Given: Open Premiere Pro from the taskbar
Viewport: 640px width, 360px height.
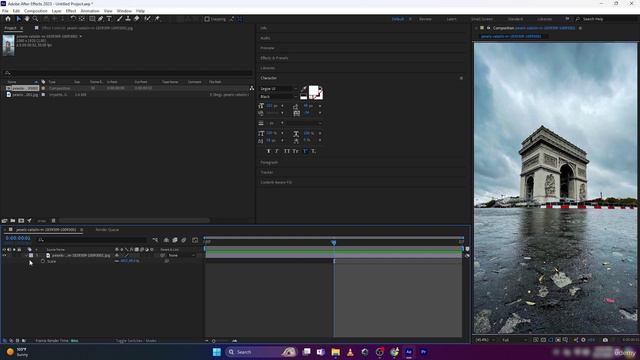Looking at the screenshot, I should click(423, 352).
